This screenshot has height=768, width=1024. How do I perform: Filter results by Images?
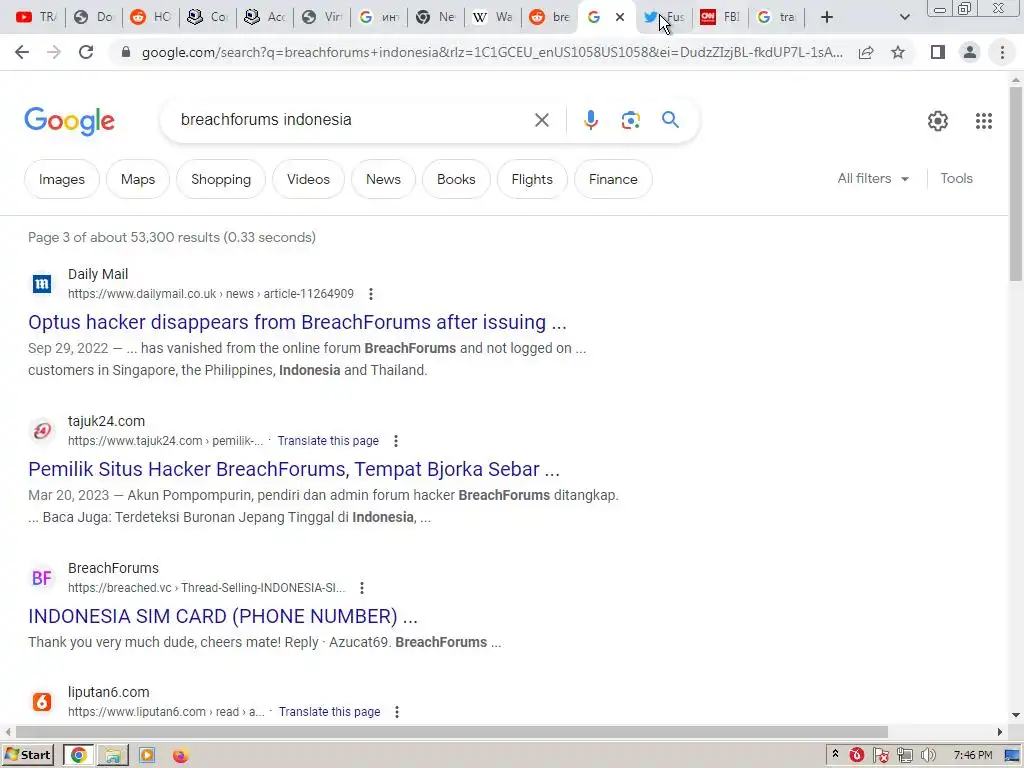coord(61,179)
